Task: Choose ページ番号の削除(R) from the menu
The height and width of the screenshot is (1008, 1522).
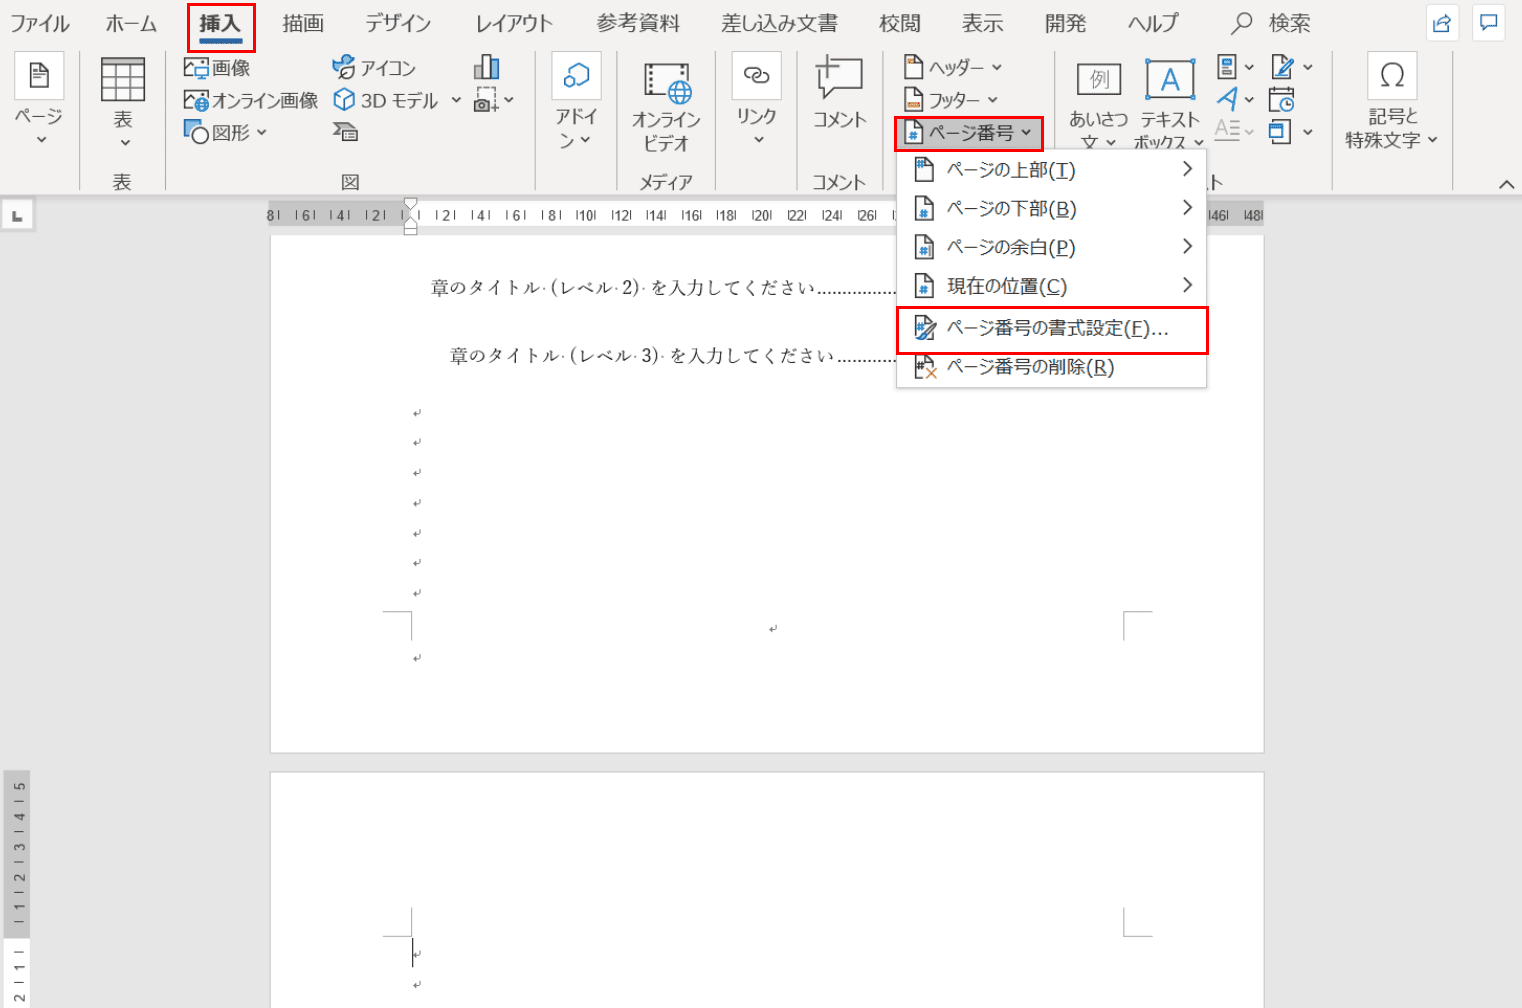Action: 1052,367
